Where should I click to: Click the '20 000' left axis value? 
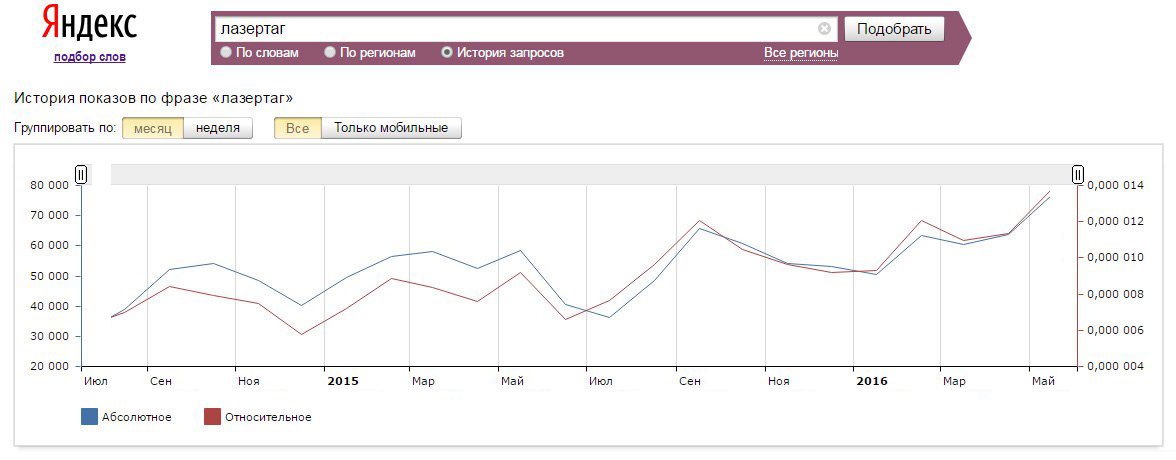tap(50, 367)
